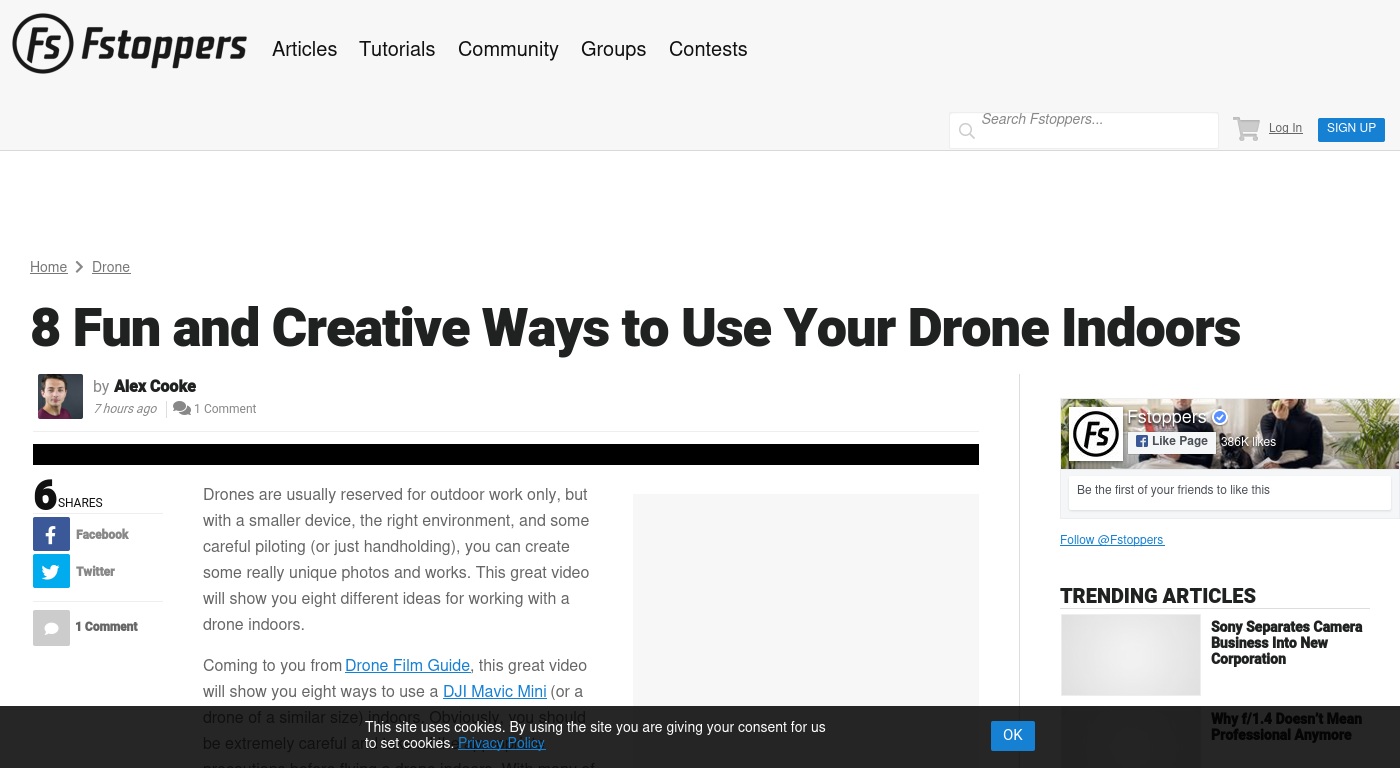The height and width of the screenshot is (768, 1400).
Task: Click the article title heading
Action: [x=636, y=328]
